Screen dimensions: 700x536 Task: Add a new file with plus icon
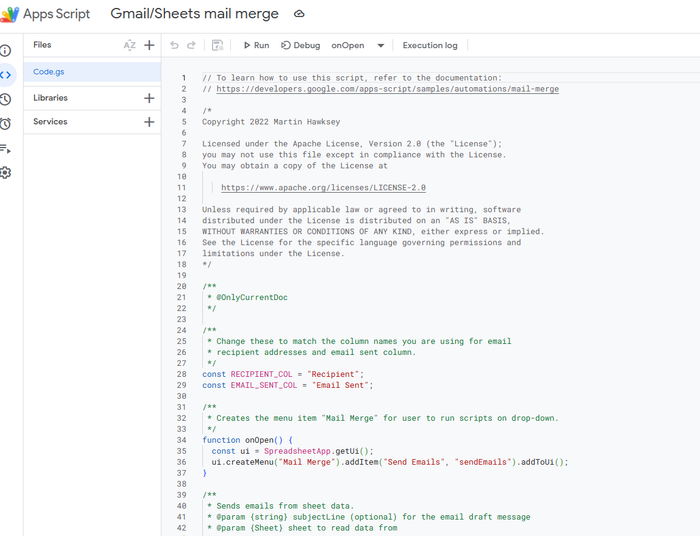tap(150, 45)
